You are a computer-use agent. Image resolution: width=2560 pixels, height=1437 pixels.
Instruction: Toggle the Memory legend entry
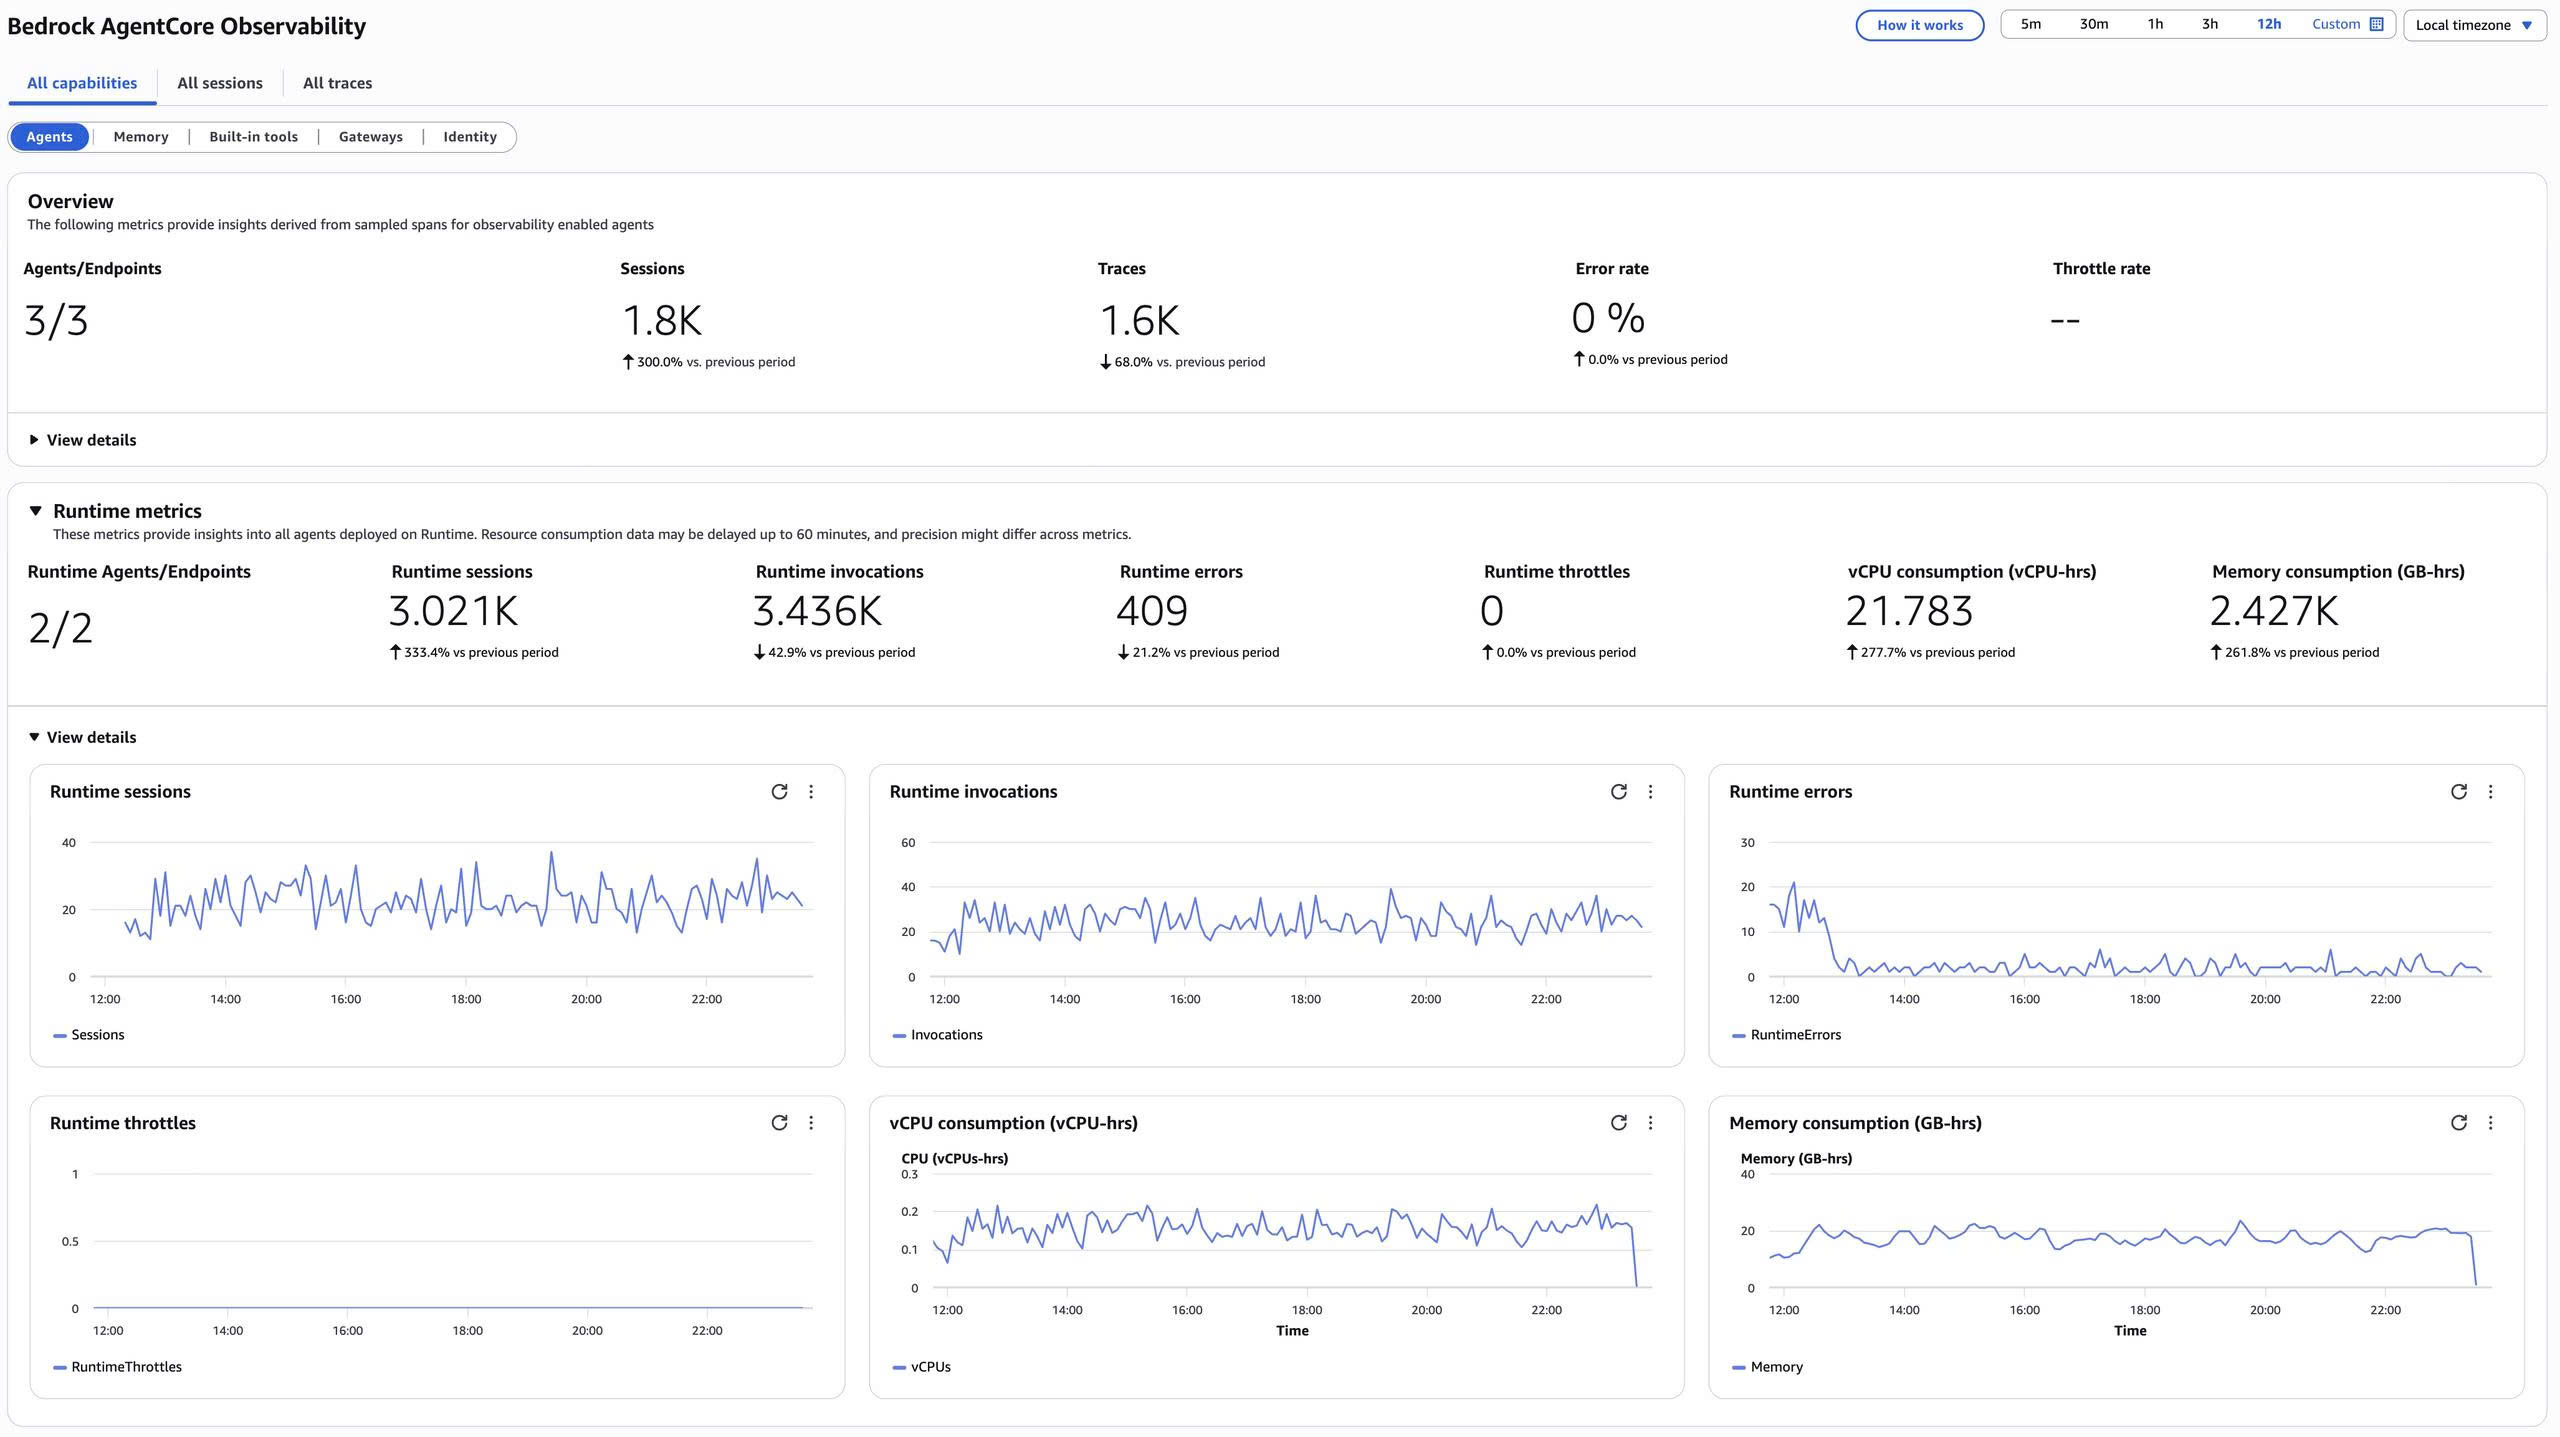pos(1767,1367)
